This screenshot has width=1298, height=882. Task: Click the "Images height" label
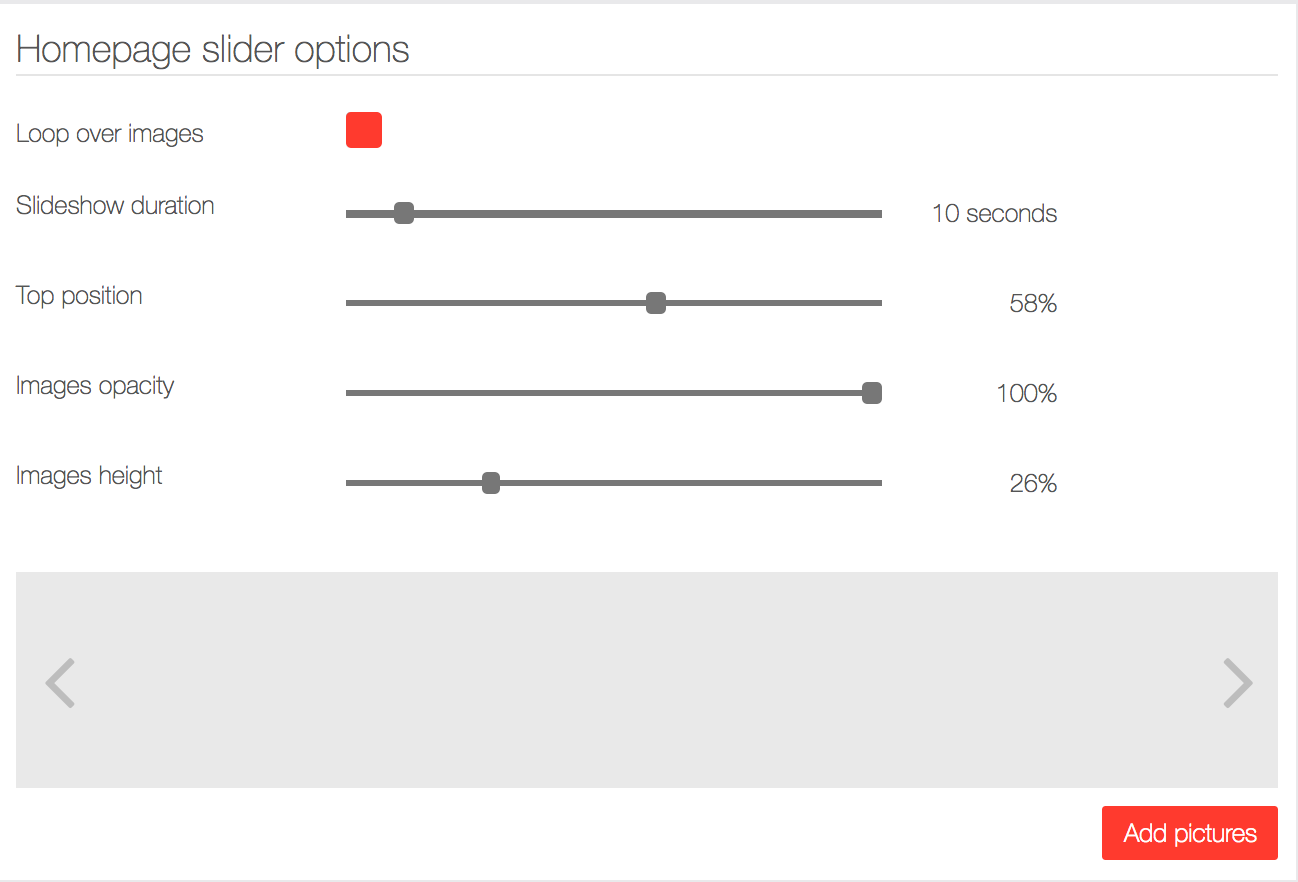tap(89, 476)
